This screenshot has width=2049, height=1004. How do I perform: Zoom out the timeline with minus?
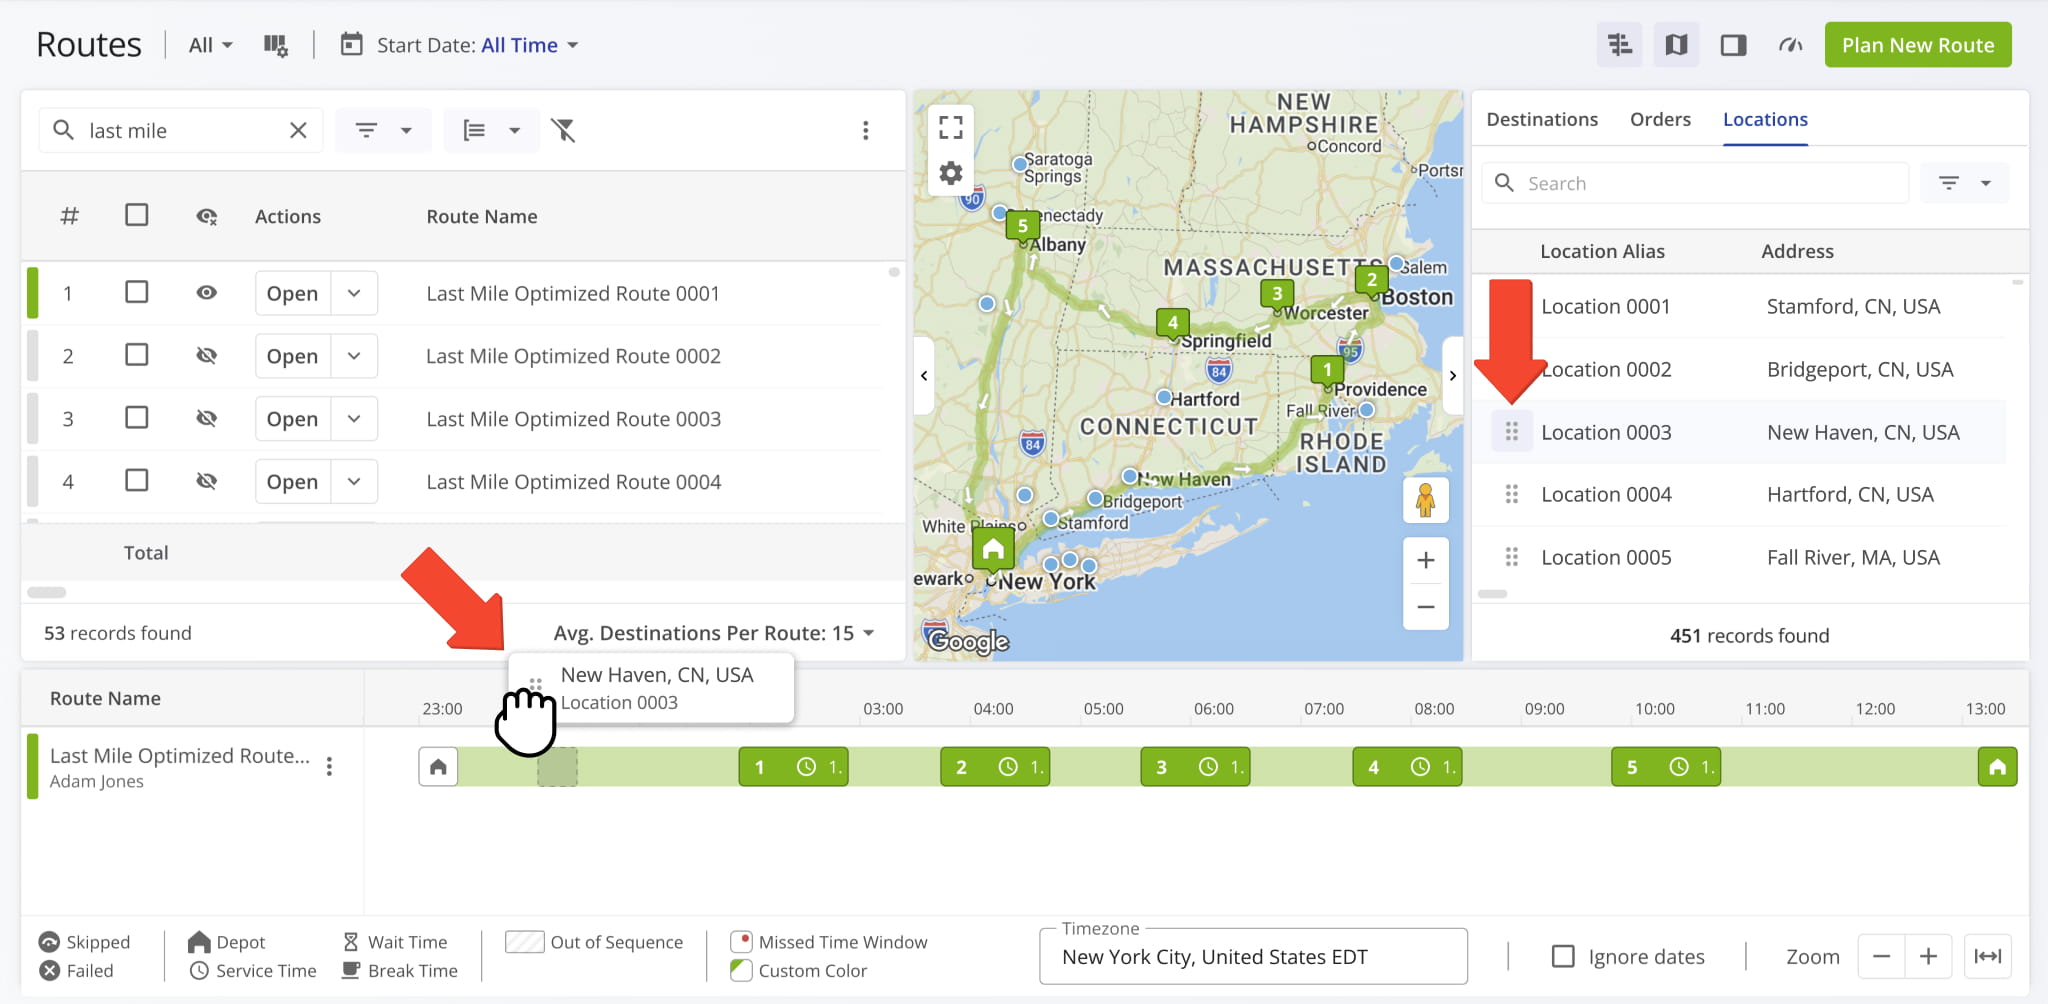pos(1881,957)
